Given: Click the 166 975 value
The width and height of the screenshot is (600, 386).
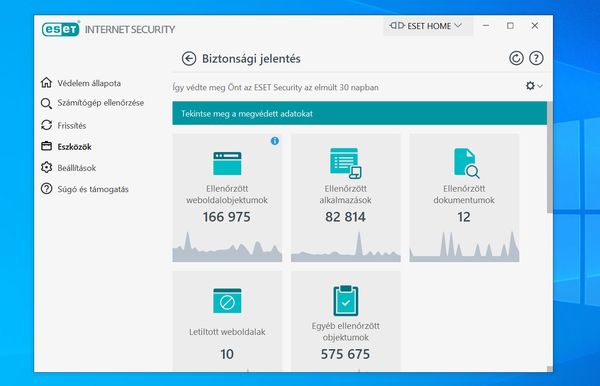Looking at the screenshot, I should 227,217.
